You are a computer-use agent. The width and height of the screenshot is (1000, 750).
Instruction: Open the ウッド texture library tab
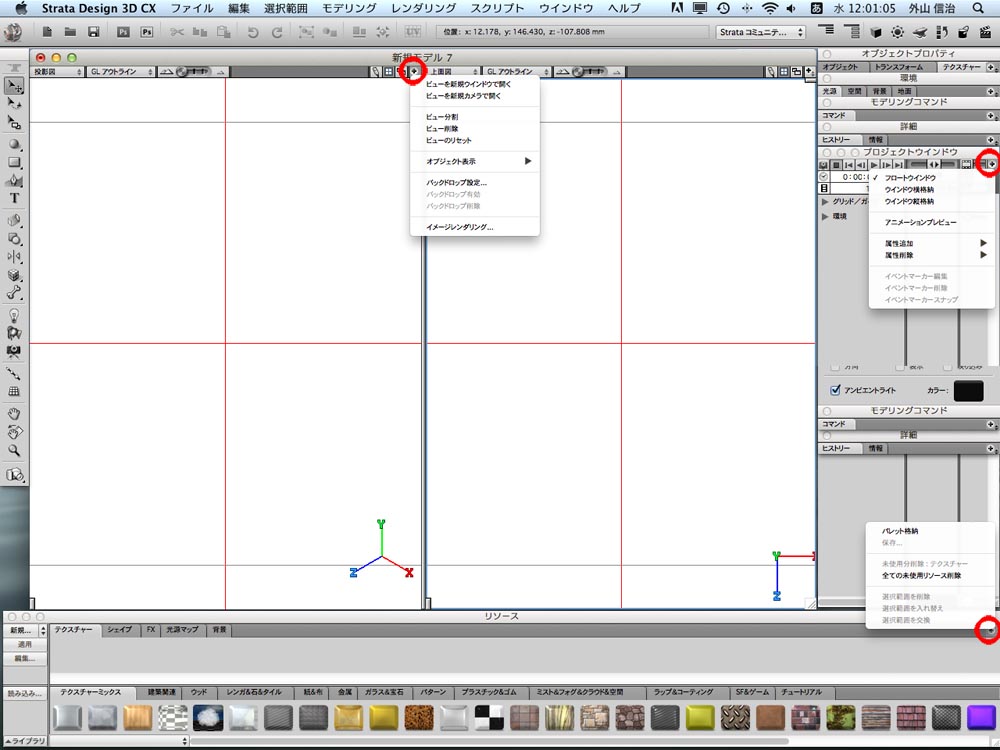199,693
